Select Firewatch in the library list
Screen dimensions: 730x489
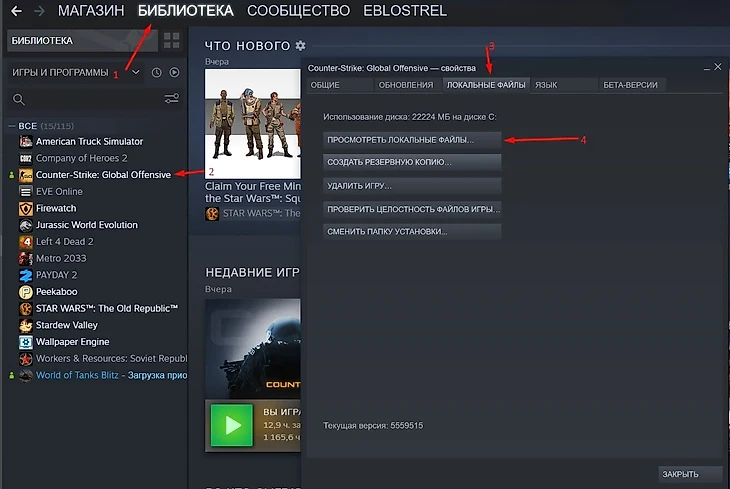56,208
